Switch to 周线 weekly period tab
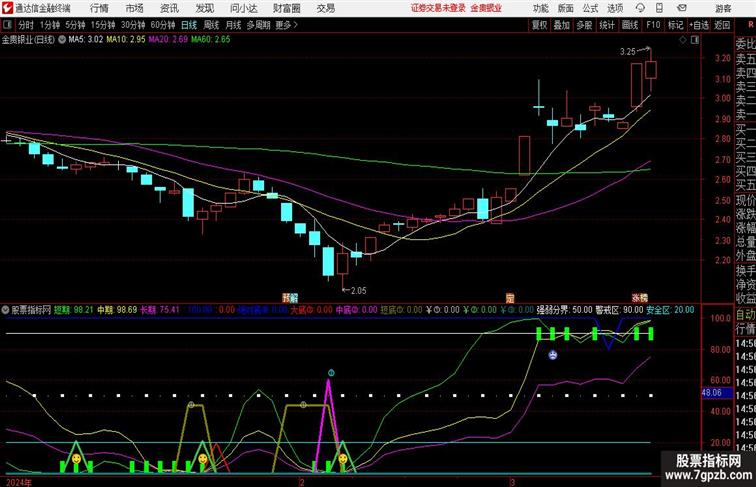Screen dimensions: 756x487 [211, 25]
